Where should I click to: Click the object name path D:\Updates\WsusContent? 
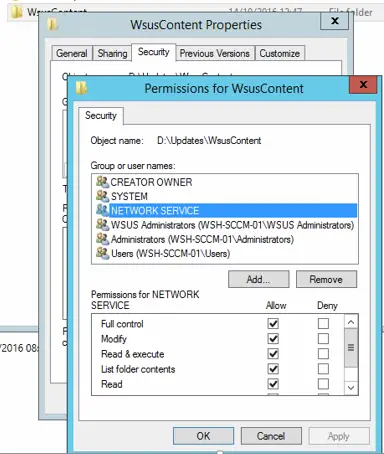point(209,141)
